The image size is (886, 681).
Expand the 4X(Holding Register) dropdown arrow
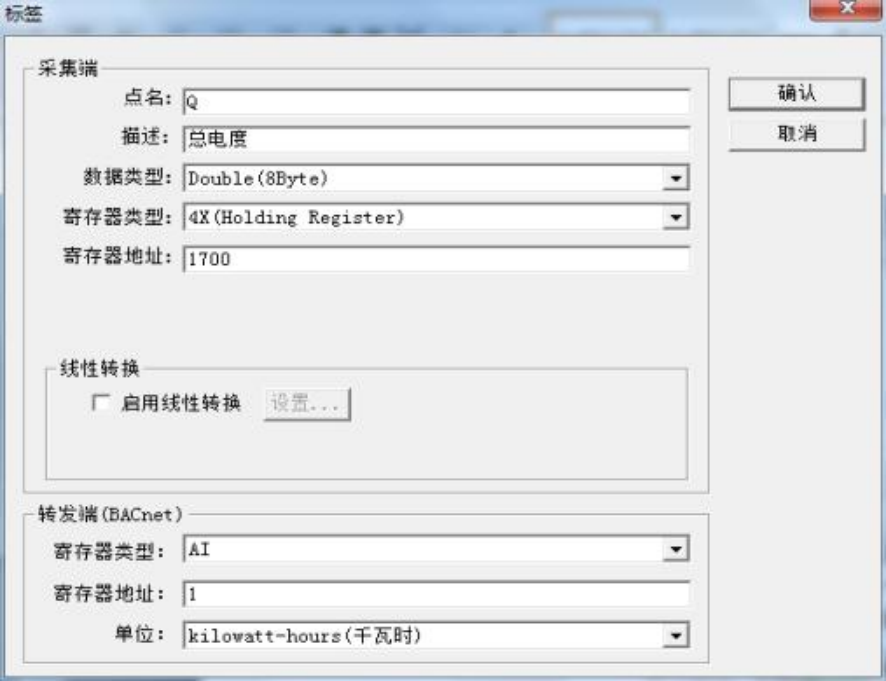[x=675, y=217]
